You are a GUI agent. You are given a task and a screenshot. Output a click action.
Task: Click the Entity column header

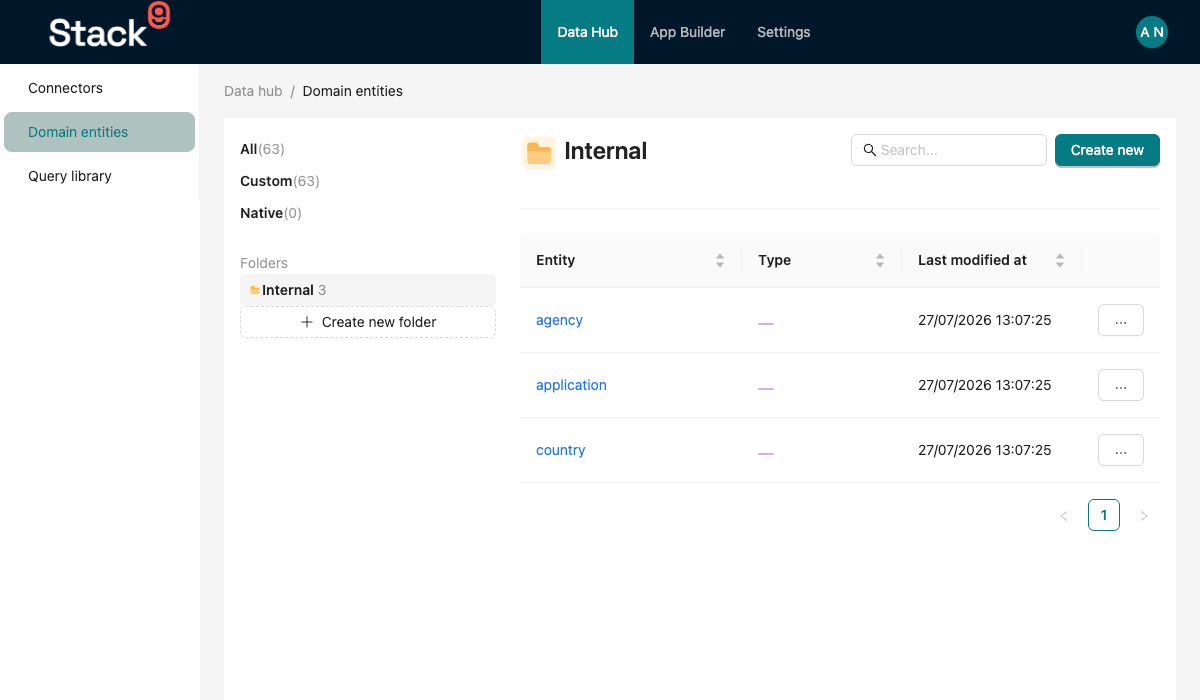[631, 260]
